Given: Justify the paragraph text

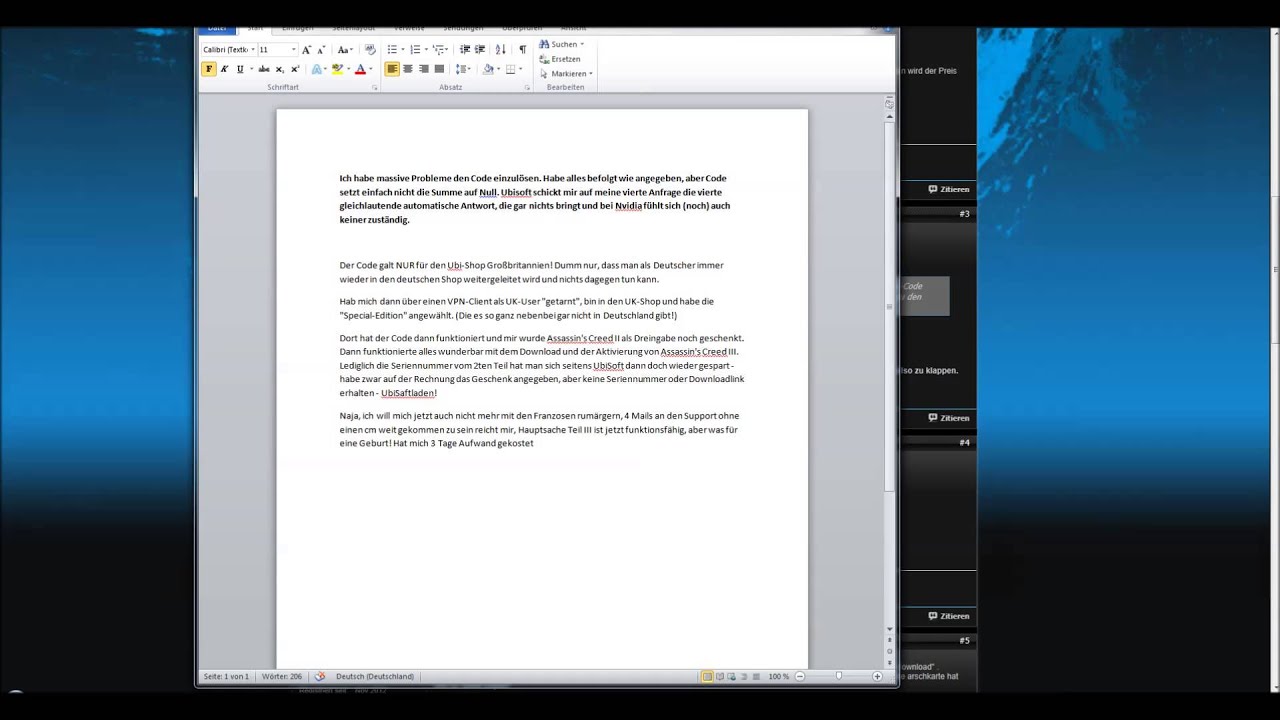Looking at the screenshot, I should click(x=439, y=69).
